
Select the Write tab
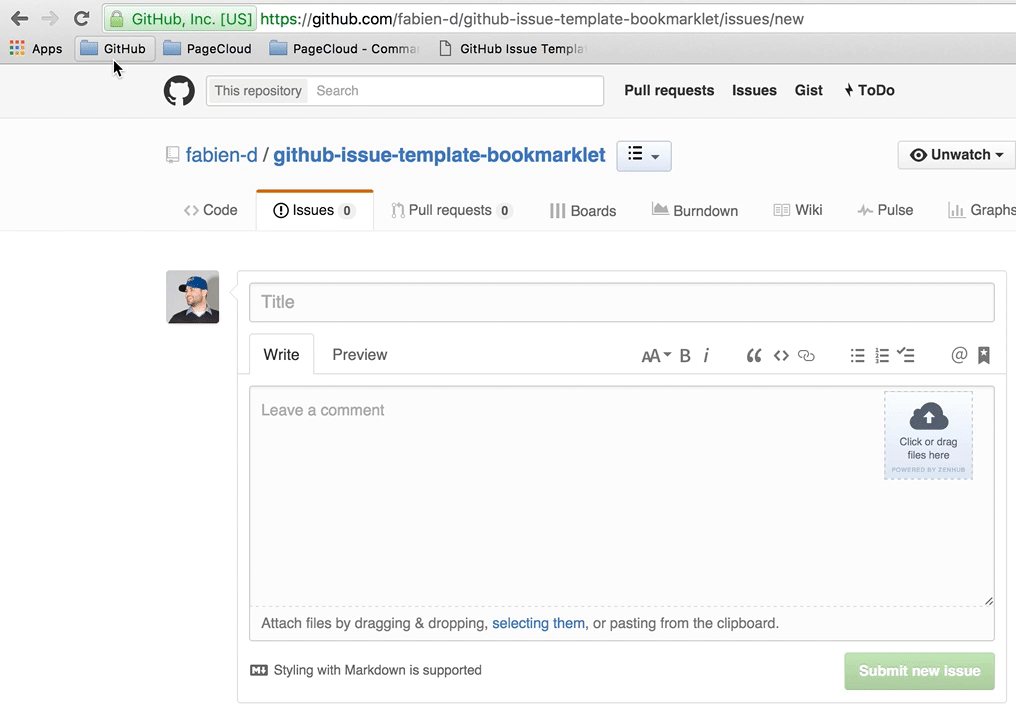pos(281,354)
